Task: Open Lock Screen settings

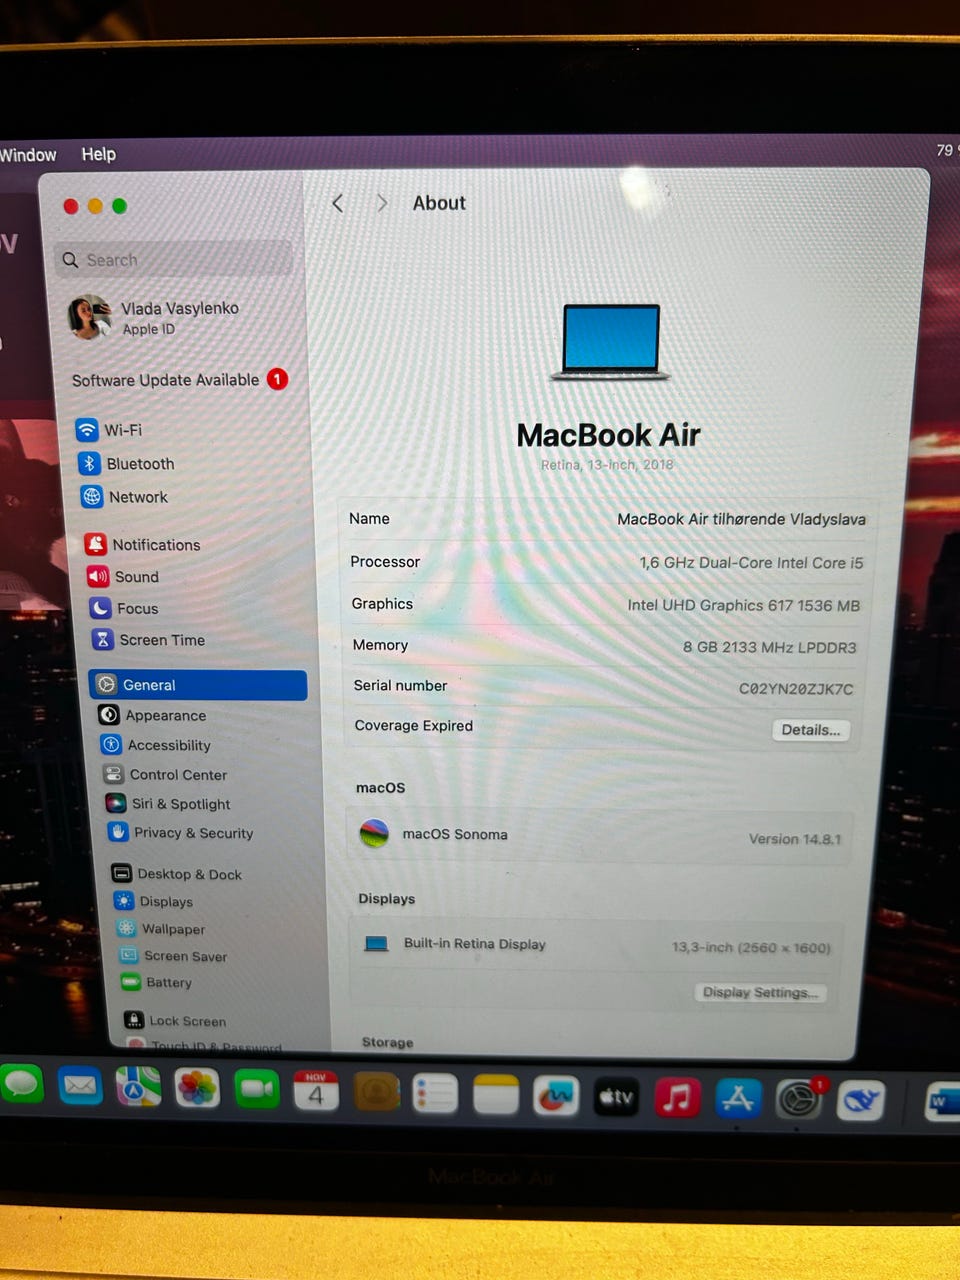Action: click(x=175, y=1020)
